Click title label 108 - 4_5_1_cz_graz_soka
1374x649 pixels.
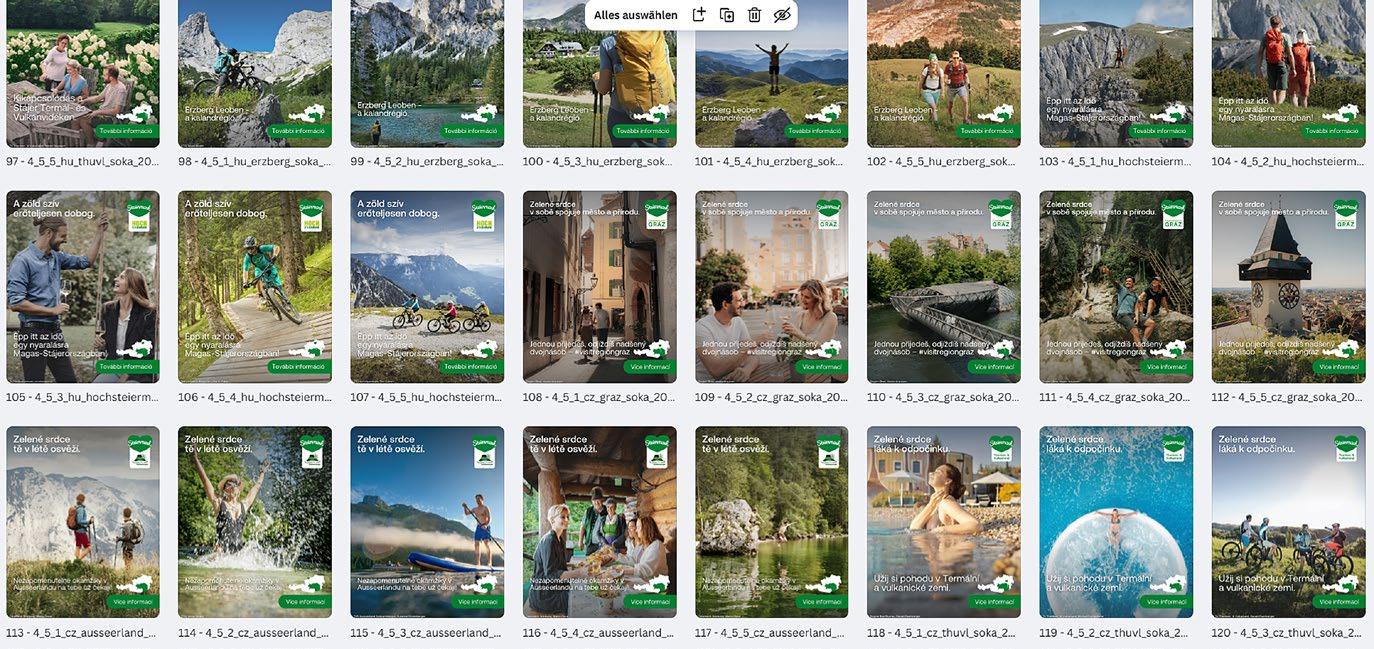(599, 397)
